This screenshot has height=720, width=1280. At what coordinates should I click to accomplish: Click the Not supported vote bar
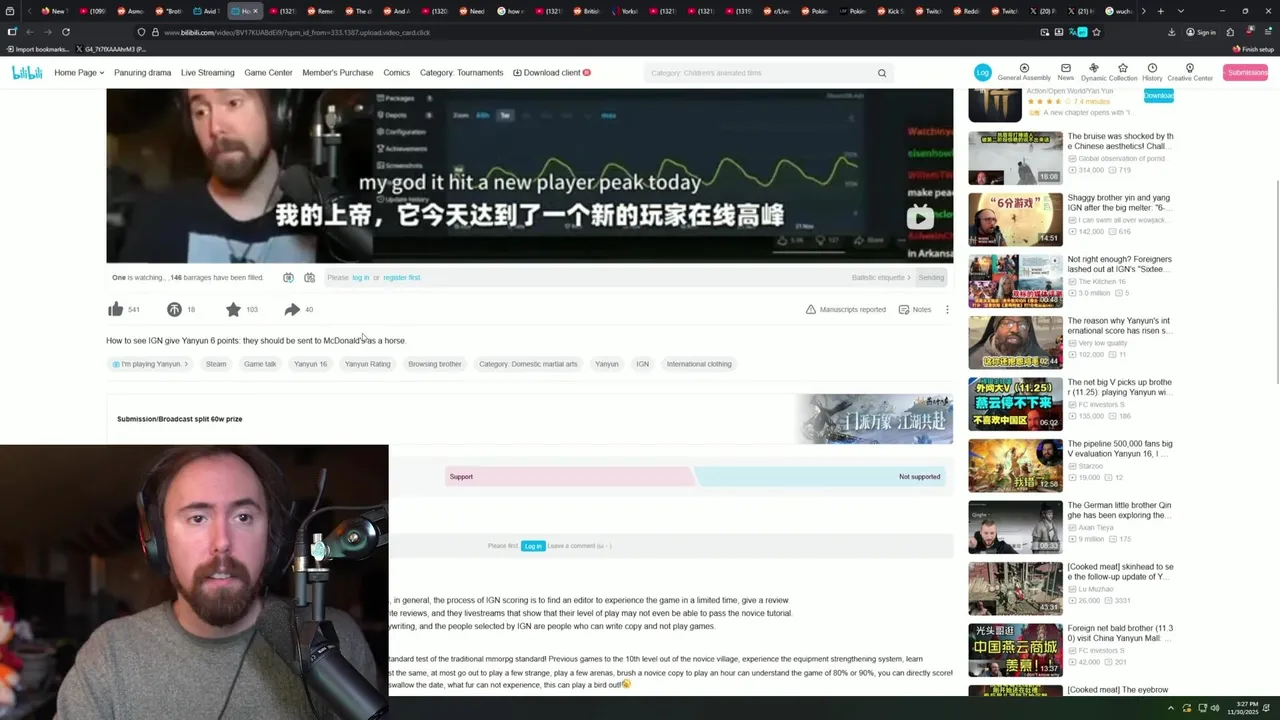pos(822,476)
